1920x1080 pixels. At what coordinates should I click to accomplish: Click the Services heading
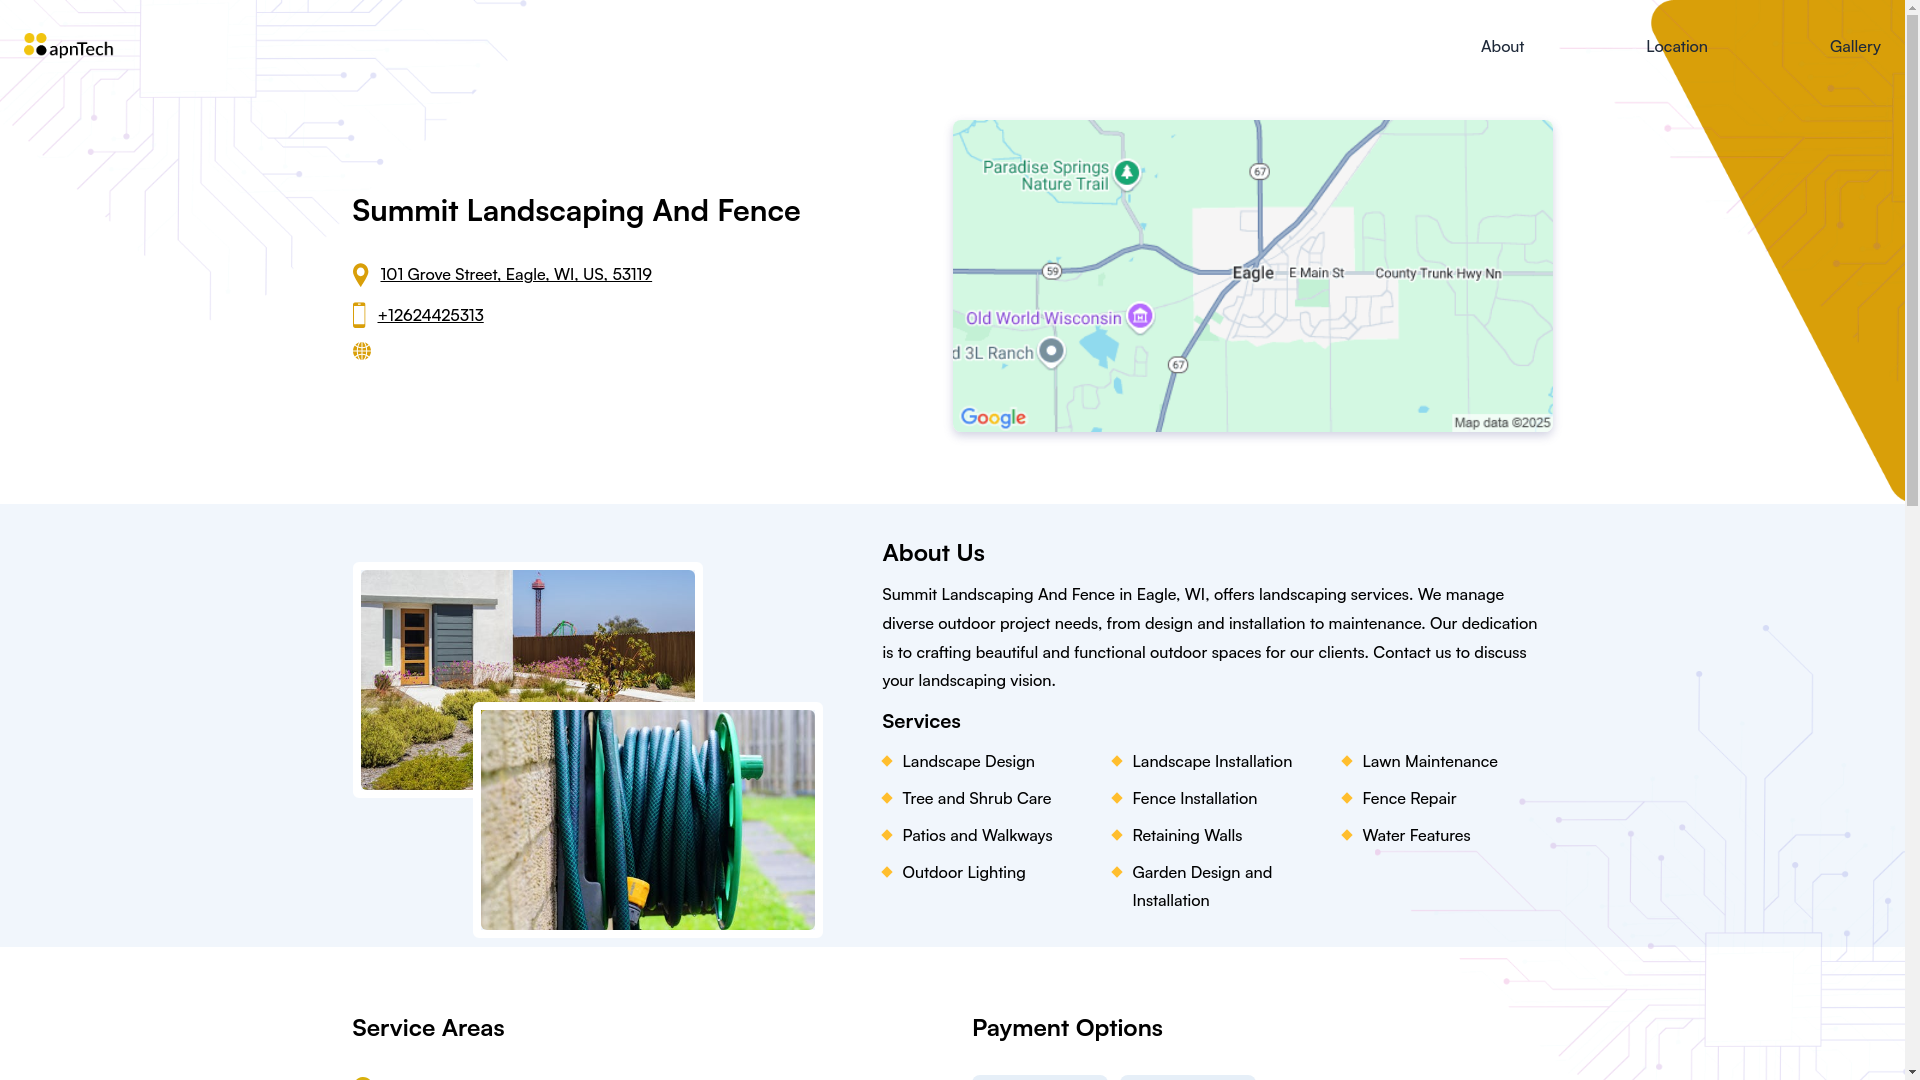[x=921, y=721]
